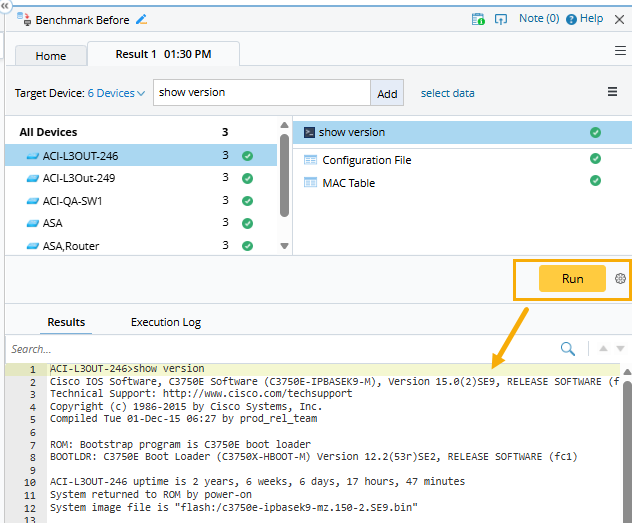
Task: Click the clipboard icon left of Note
Action: tap(478, 19)
